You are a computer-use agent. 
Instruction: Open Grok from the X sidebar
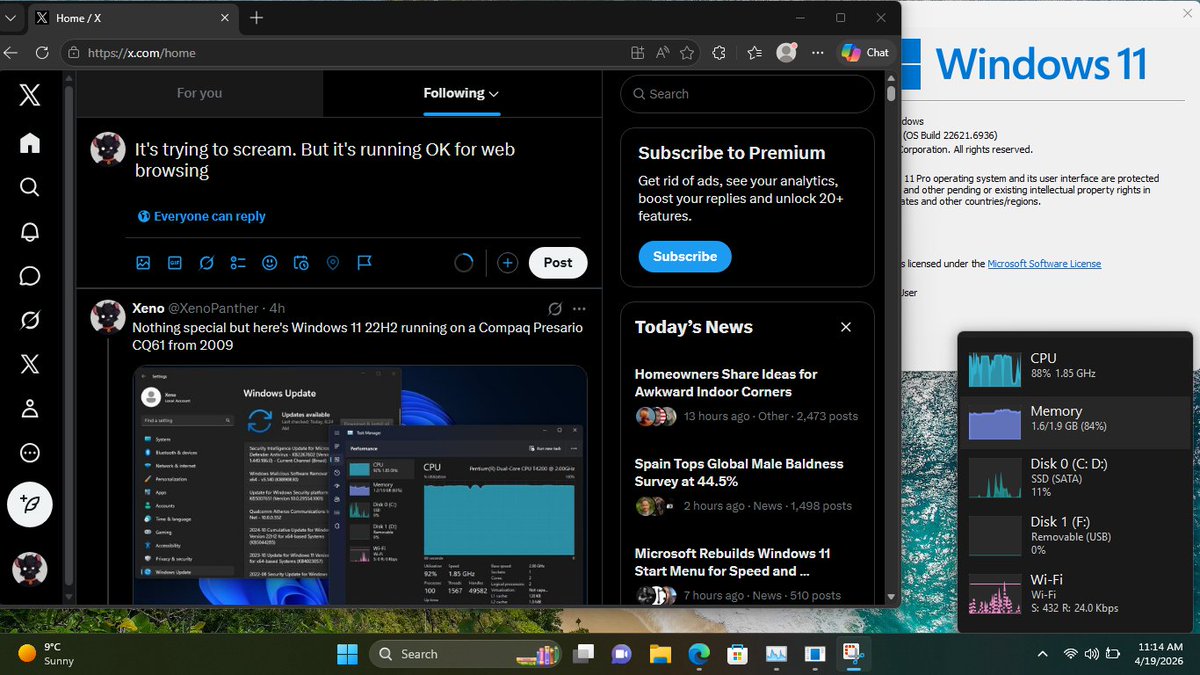click(30, 320)
